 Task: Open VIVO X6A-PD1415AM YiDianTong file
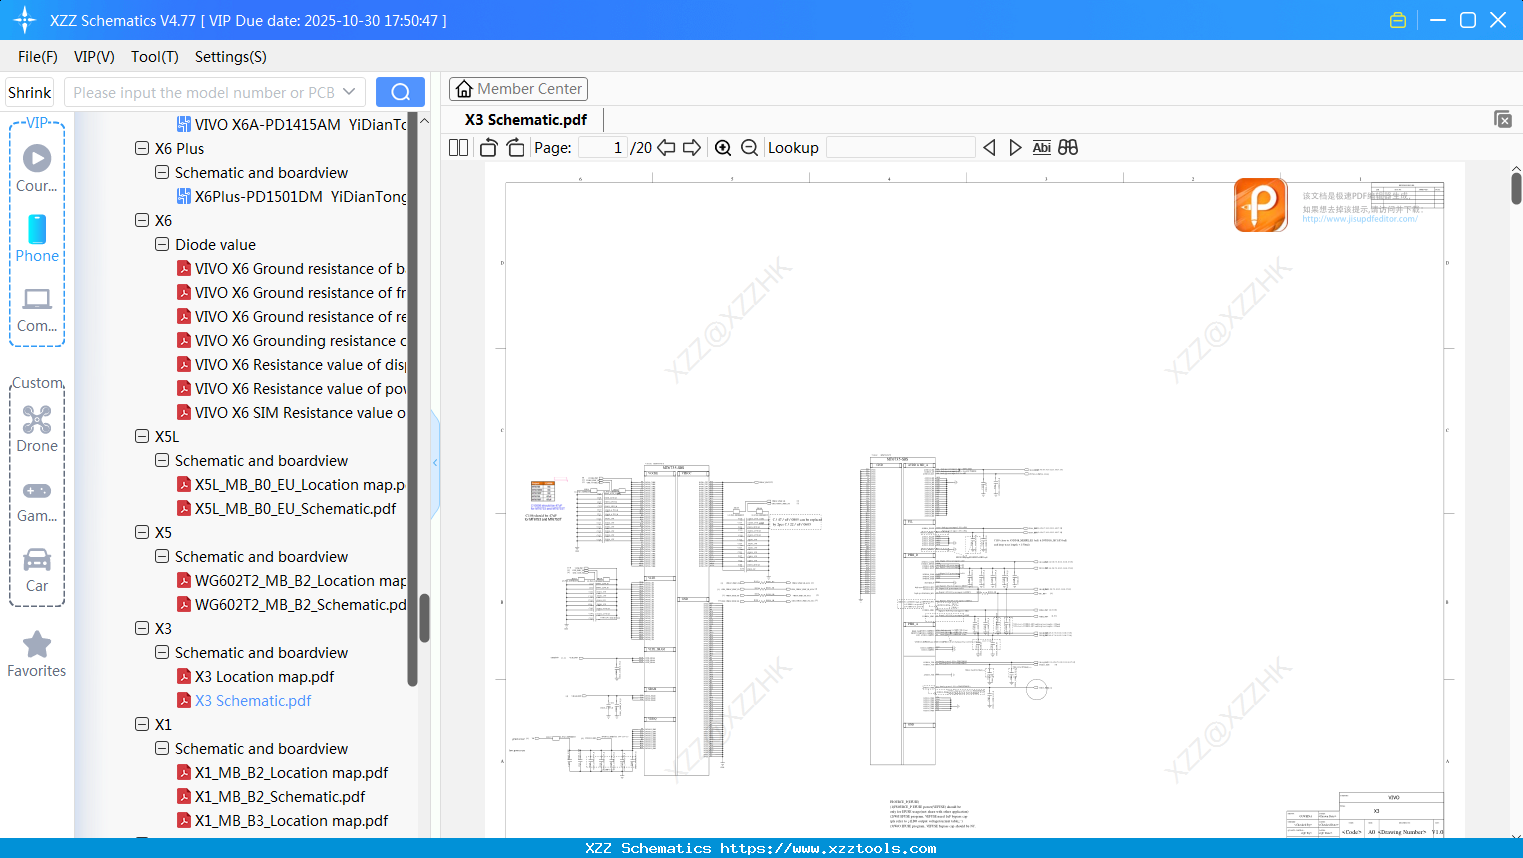[x=300, y=124]
